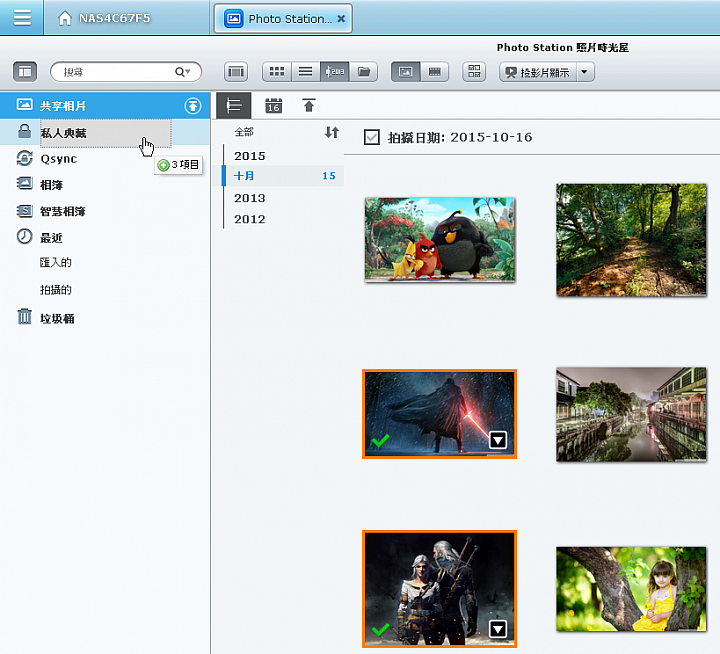Open the Angry Birds thumbnail
This screenshot has width=720, height=654.
pos(440,240)
